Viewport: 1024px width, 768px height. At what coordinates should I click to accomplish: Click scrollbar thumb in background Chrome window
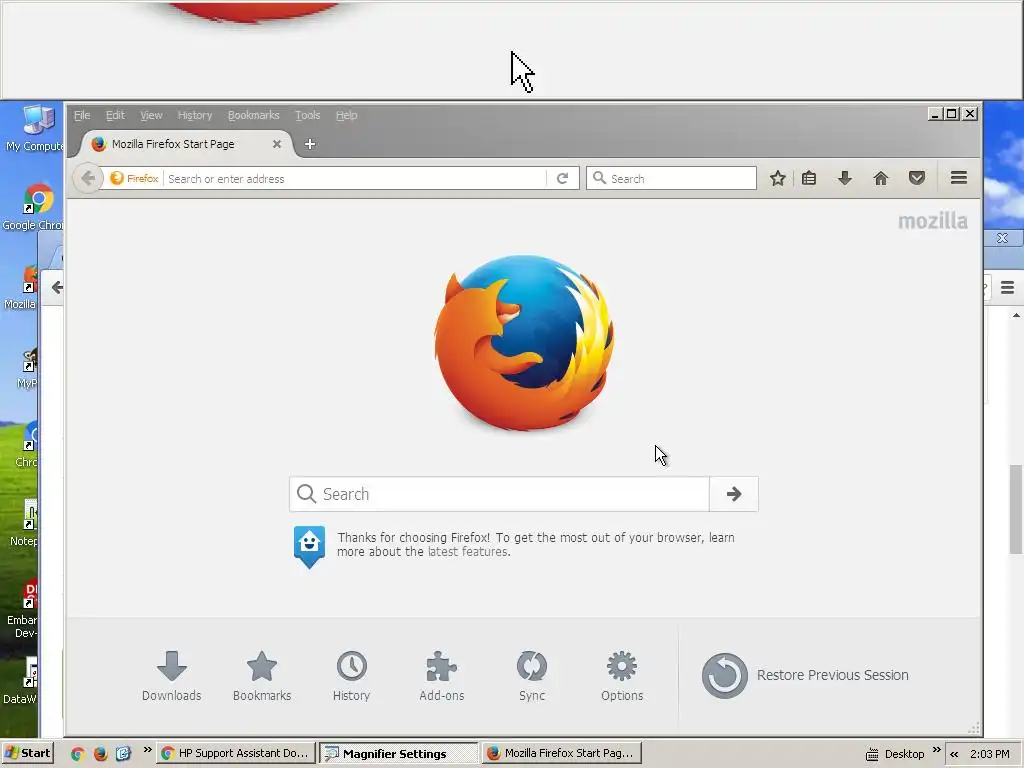(x=1016, y=509)
